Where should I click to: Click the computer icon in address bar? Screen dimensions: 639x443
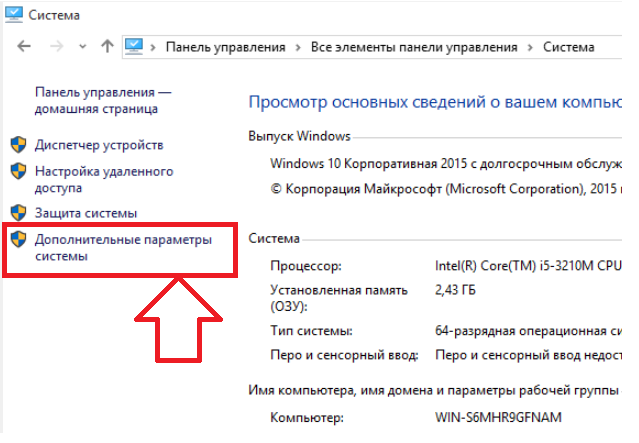coord(134,46)
